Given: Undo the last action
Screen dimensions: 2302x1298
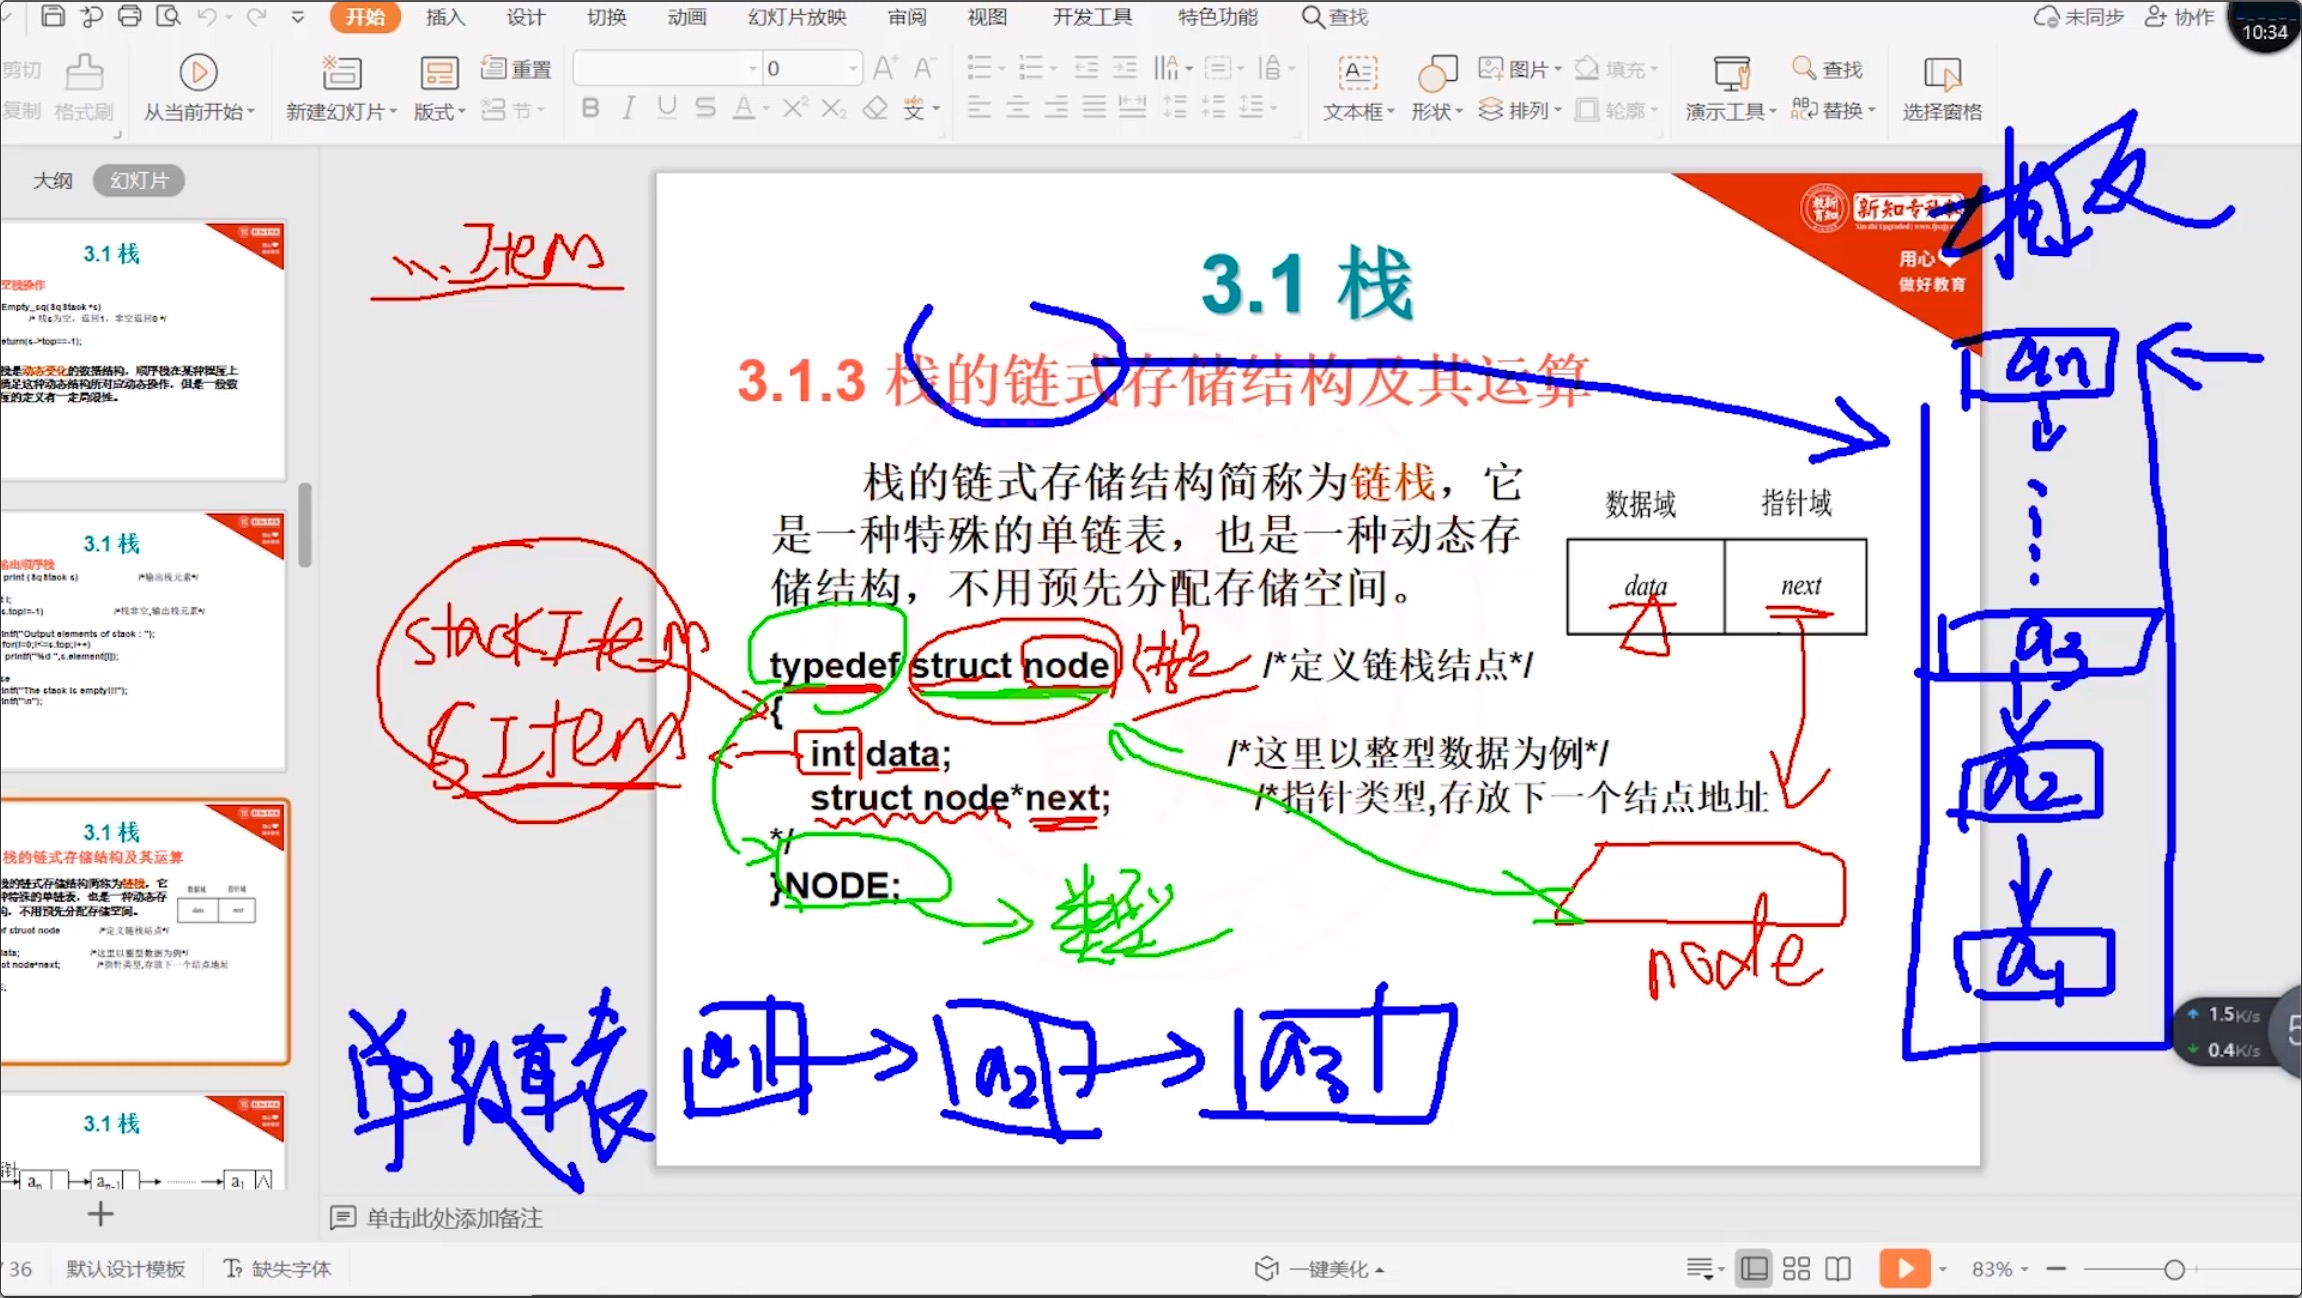Looking at the screenshot, I should (207, 16).
